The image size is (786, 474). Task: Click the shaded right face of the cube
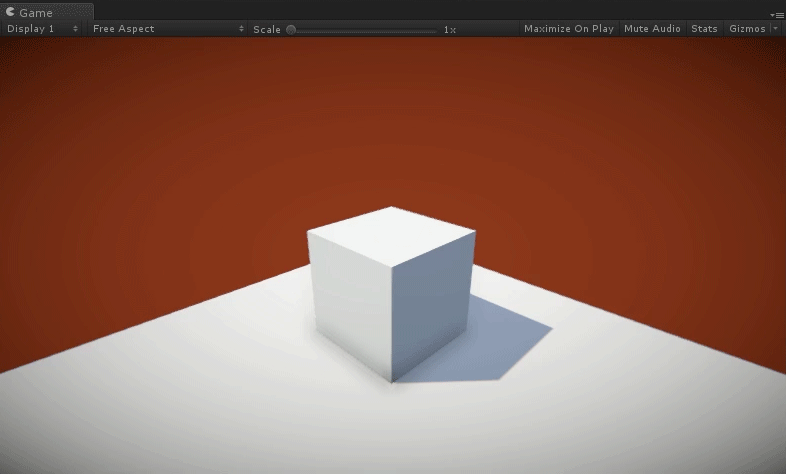pyautogui.click(x=431, y=305)
